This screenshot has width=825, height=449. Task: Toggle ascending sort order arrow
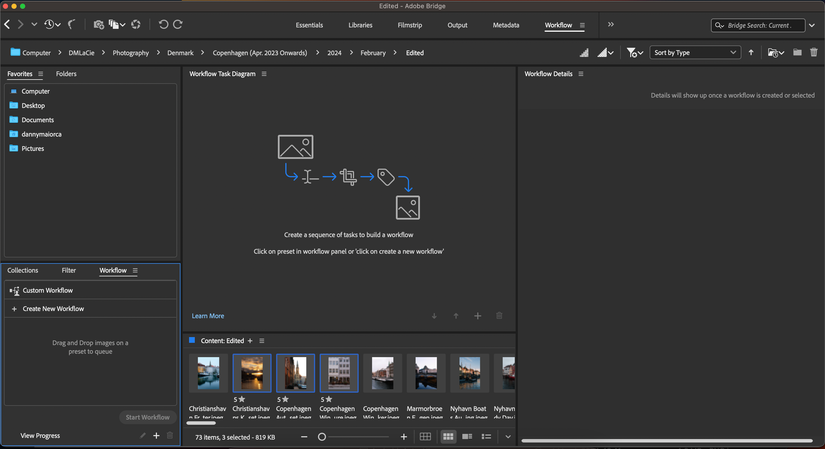[x=751, y=53]
